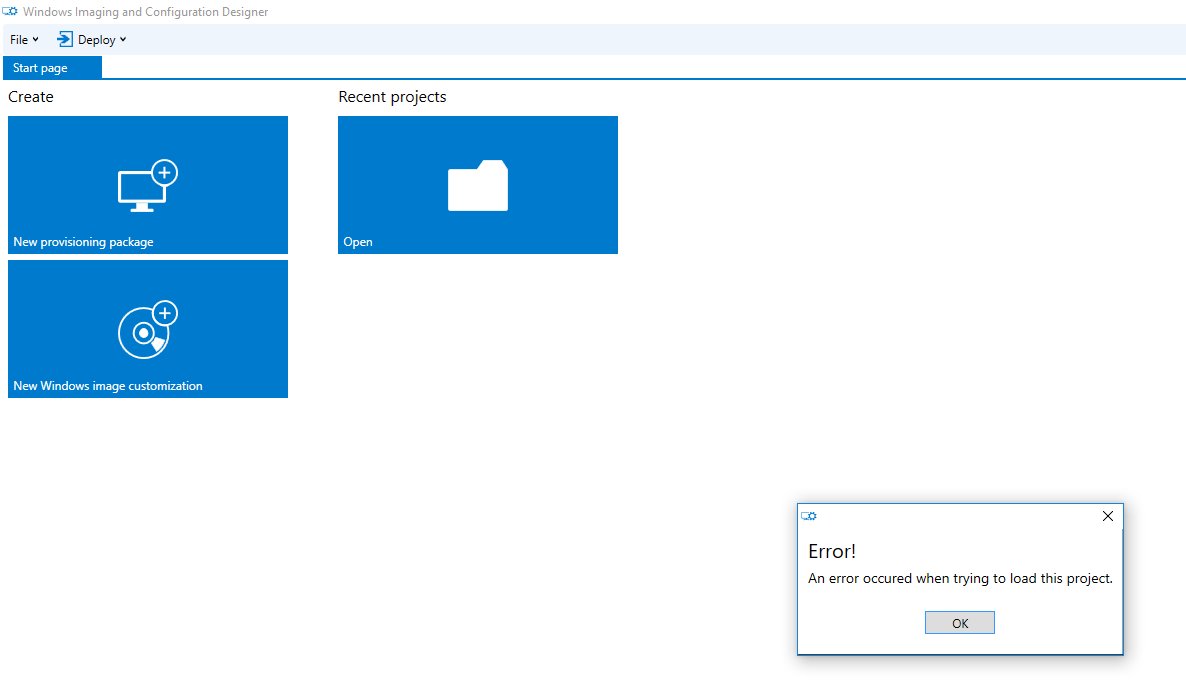Click the folder icon in Recent projects
This screenshot has height=688, width=1186.
pyautogui.click(x=478, y=186)
